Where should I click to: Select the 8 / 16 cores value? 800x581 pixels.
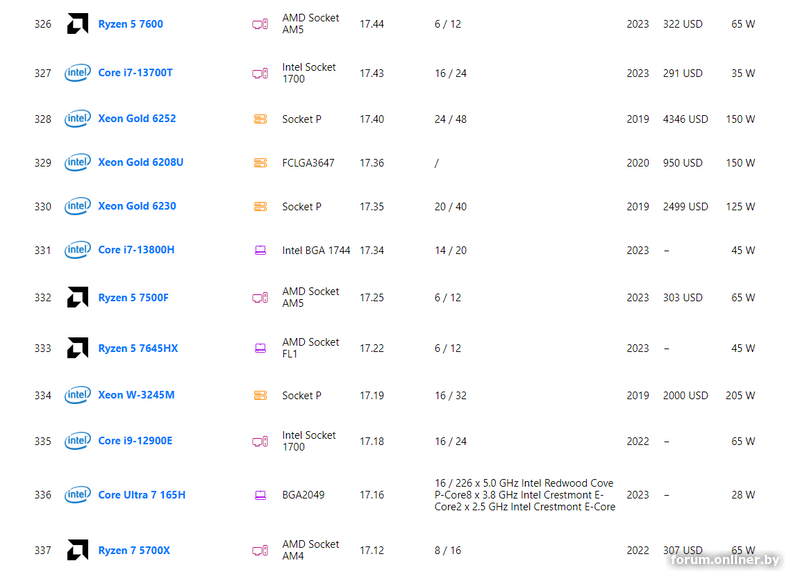click(447, 550)
